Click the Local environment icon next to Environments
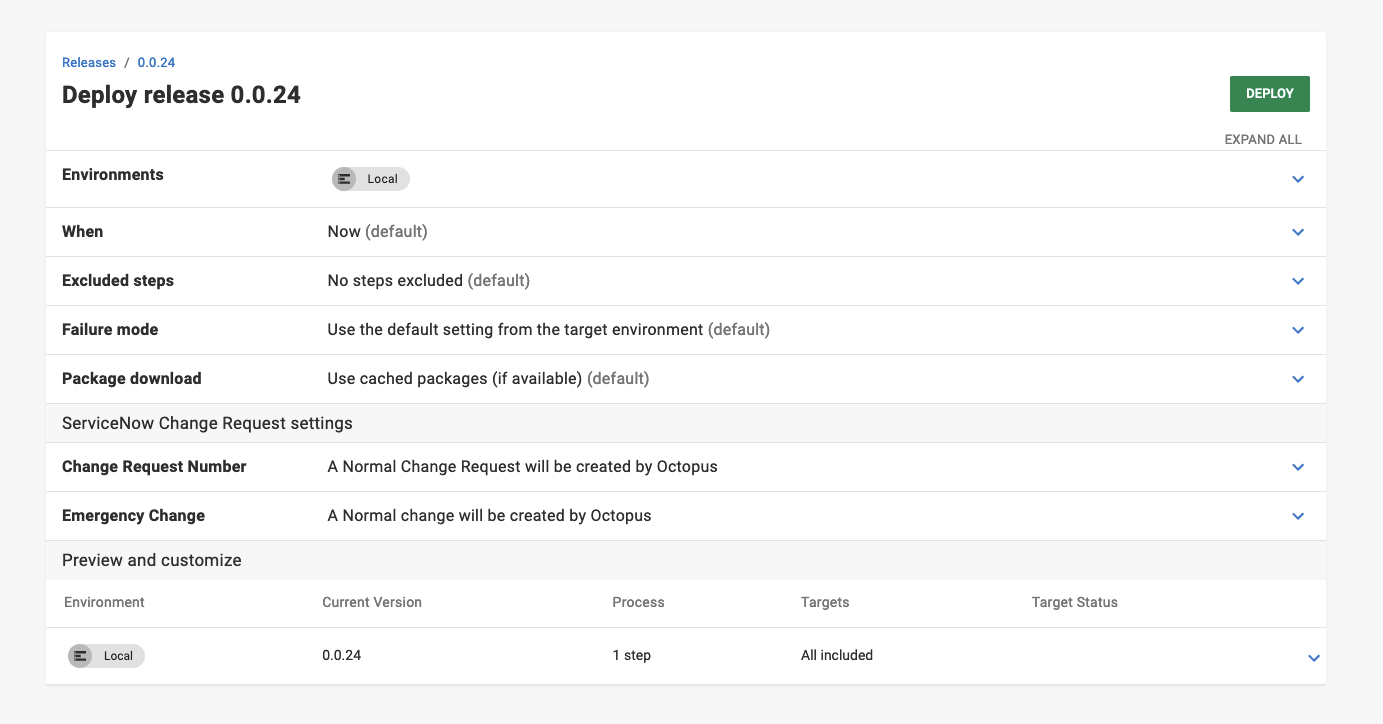The height and width of the screenshot is (724, 1383). click(344, 179)
